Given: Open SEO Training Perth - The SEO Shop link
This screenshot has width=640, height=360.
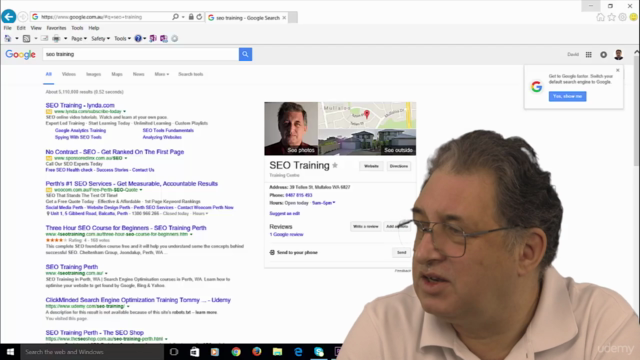Looking at the screenshot, I should [94, 333].
